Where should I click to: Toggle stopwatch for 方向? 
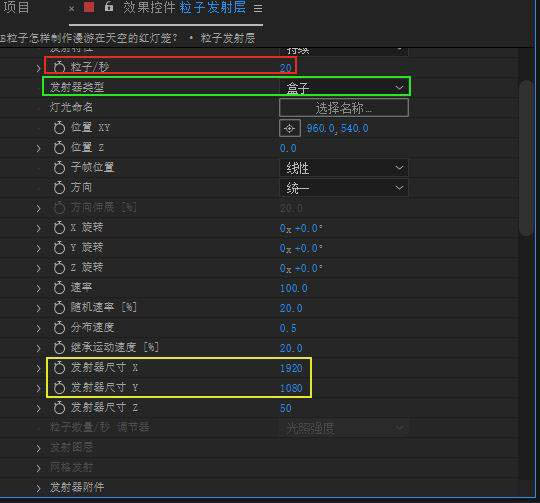[59, 188]
